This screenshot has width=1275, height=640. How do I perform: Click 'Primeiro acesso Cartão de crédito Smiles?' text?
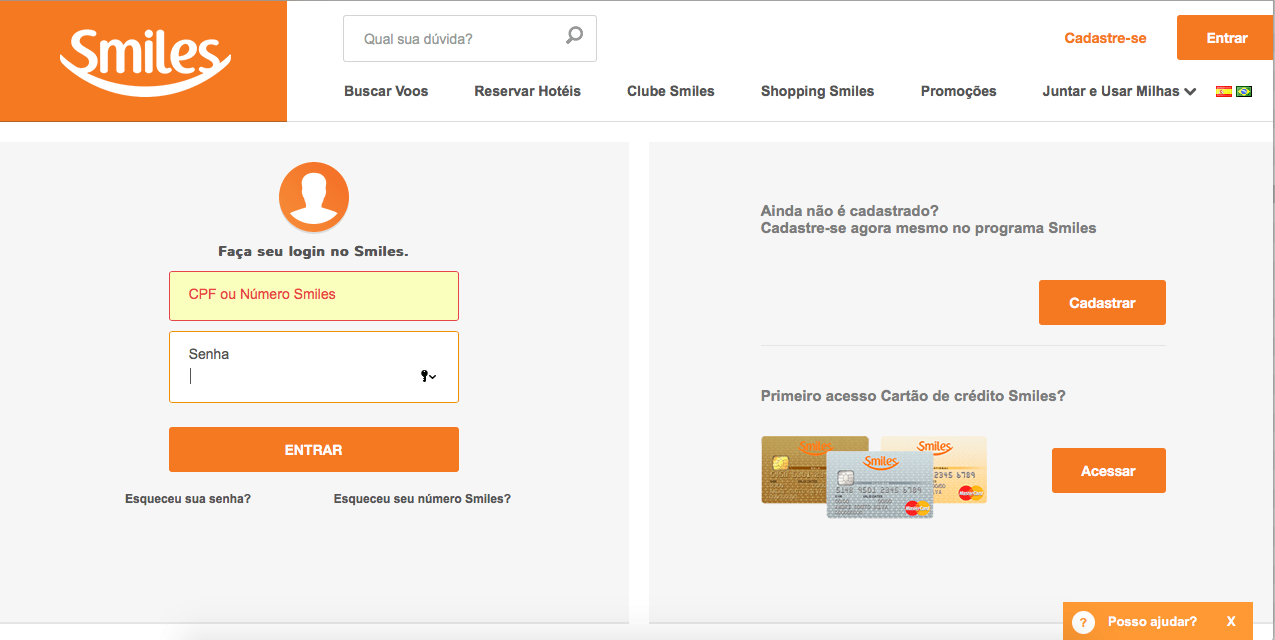pos(913,396)
